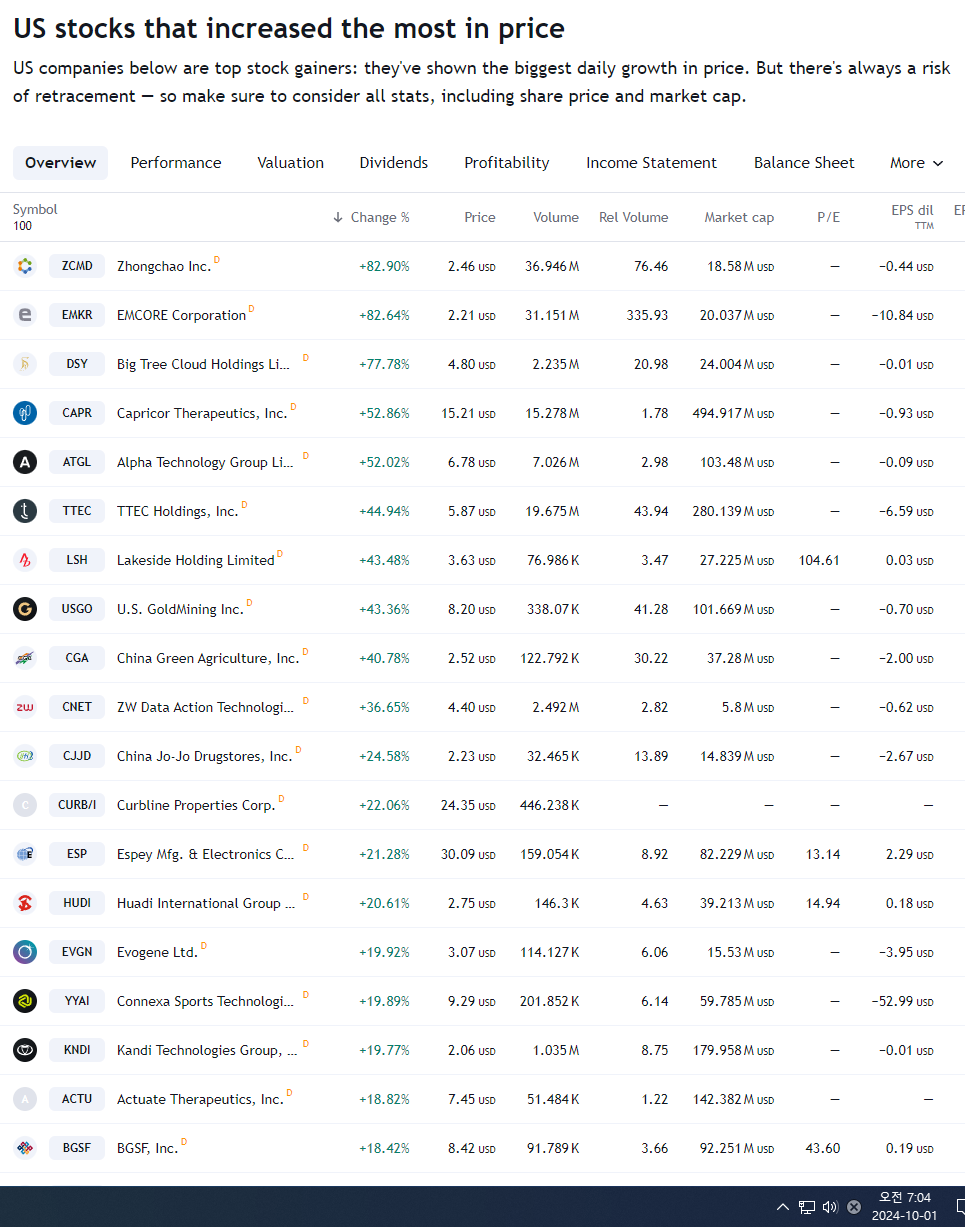Click the China Jo-Jo Drugstores logo icon
Viewport: 965px width, 1227px height.
tap(25, 756)
